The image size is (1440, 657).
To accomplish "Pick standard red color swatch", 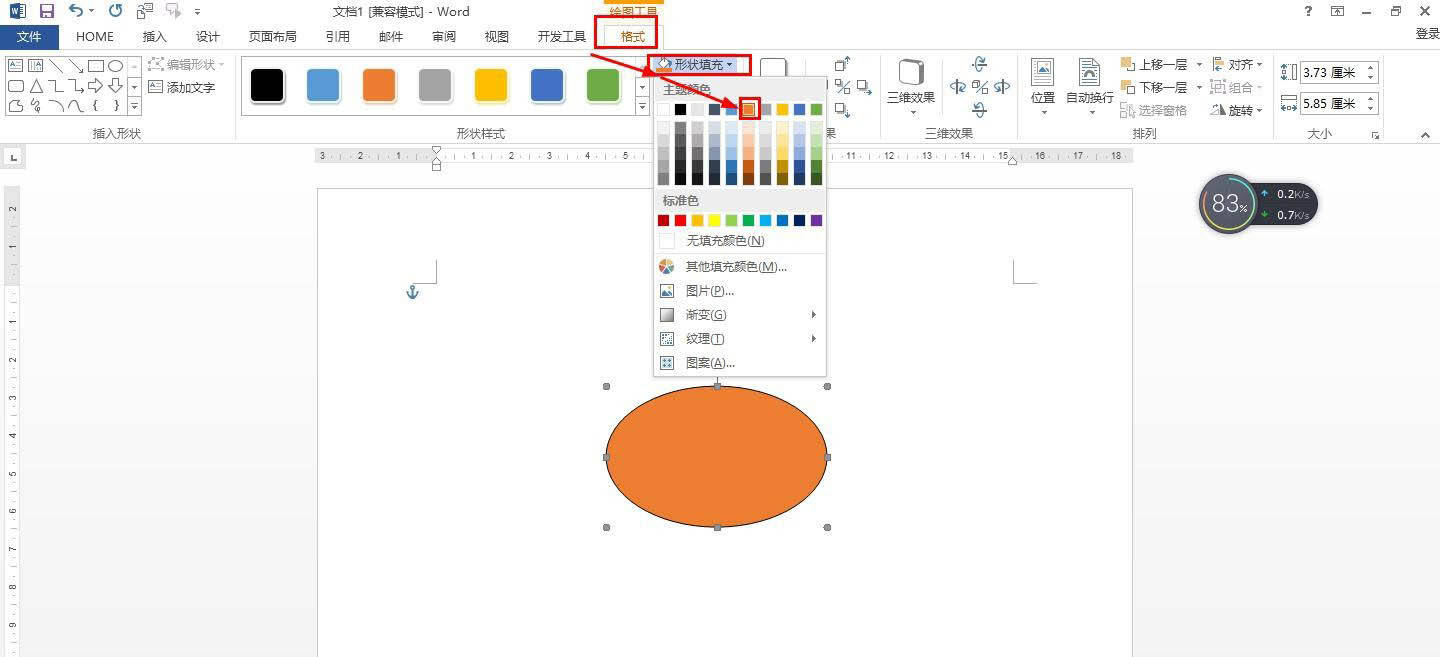I will (x=681, y=220).
